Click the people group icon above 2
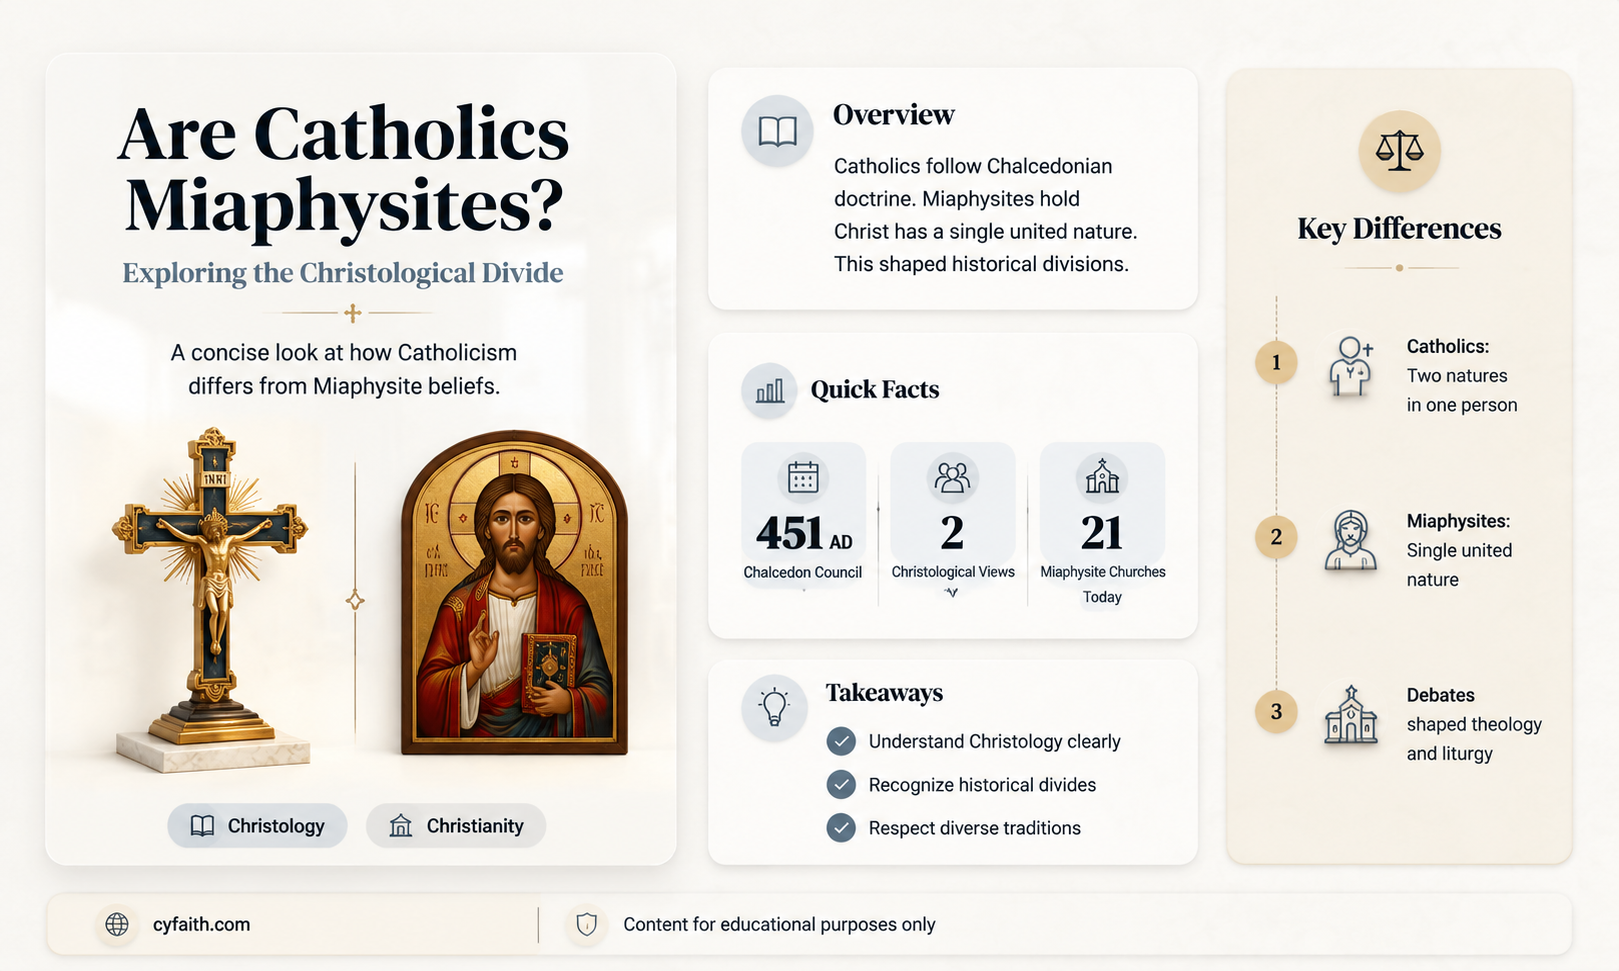Viewport: 1619px width, 971px height. tap(952, 477)
